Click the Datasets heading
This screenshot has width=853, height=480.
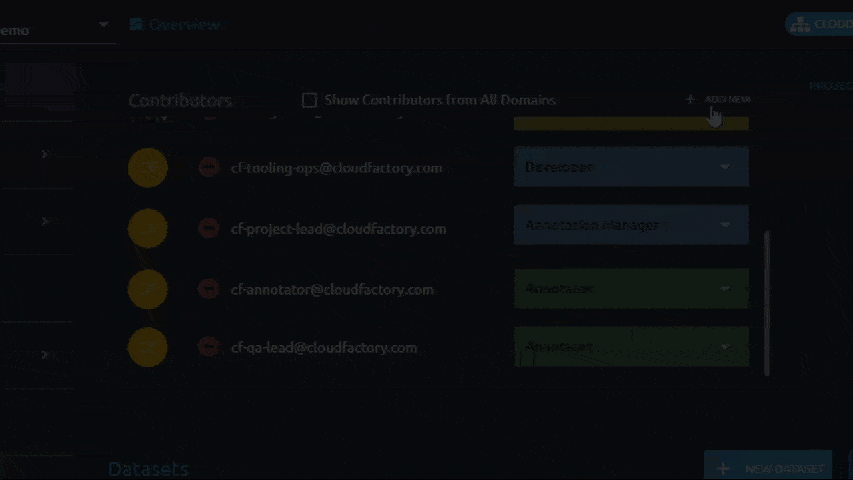[148, 469]
